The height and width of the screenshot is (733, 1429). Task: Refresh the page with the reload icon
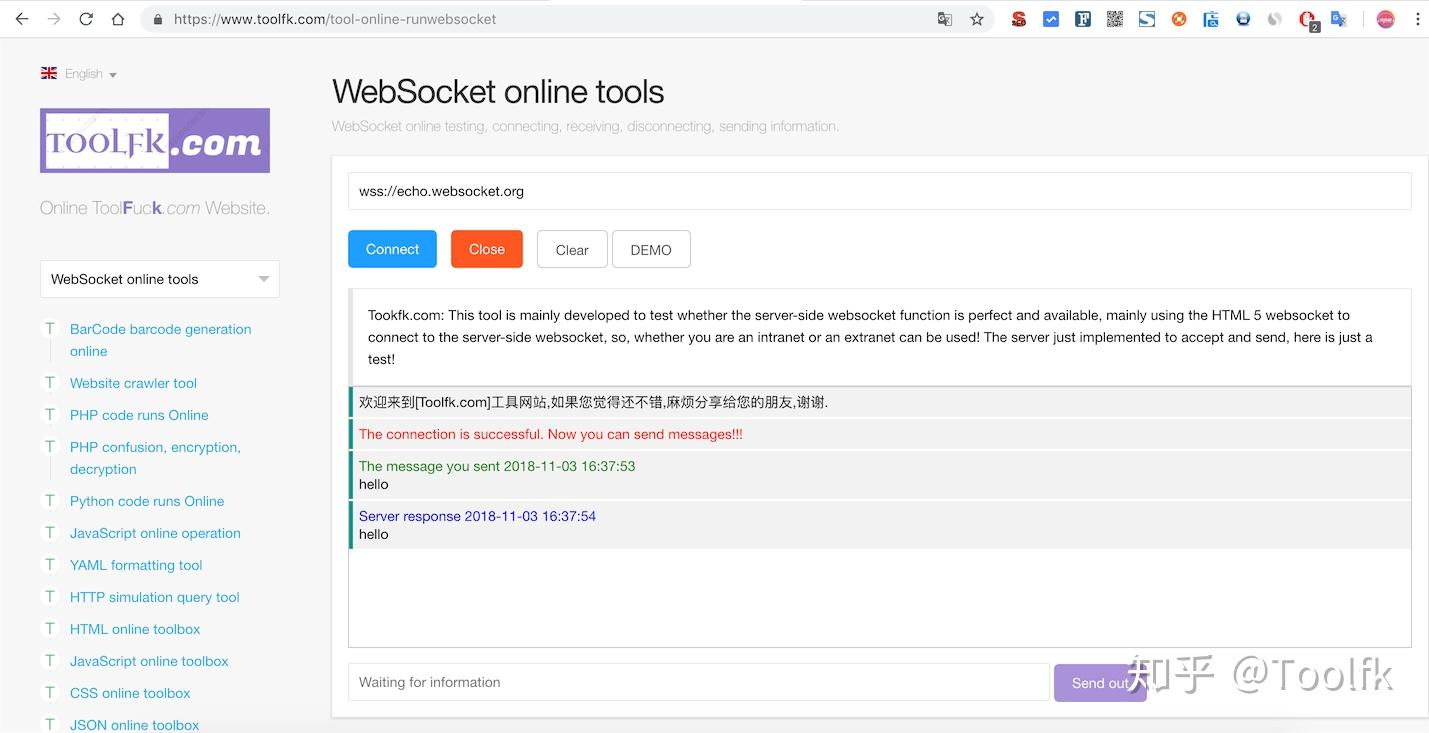[86, 18]
